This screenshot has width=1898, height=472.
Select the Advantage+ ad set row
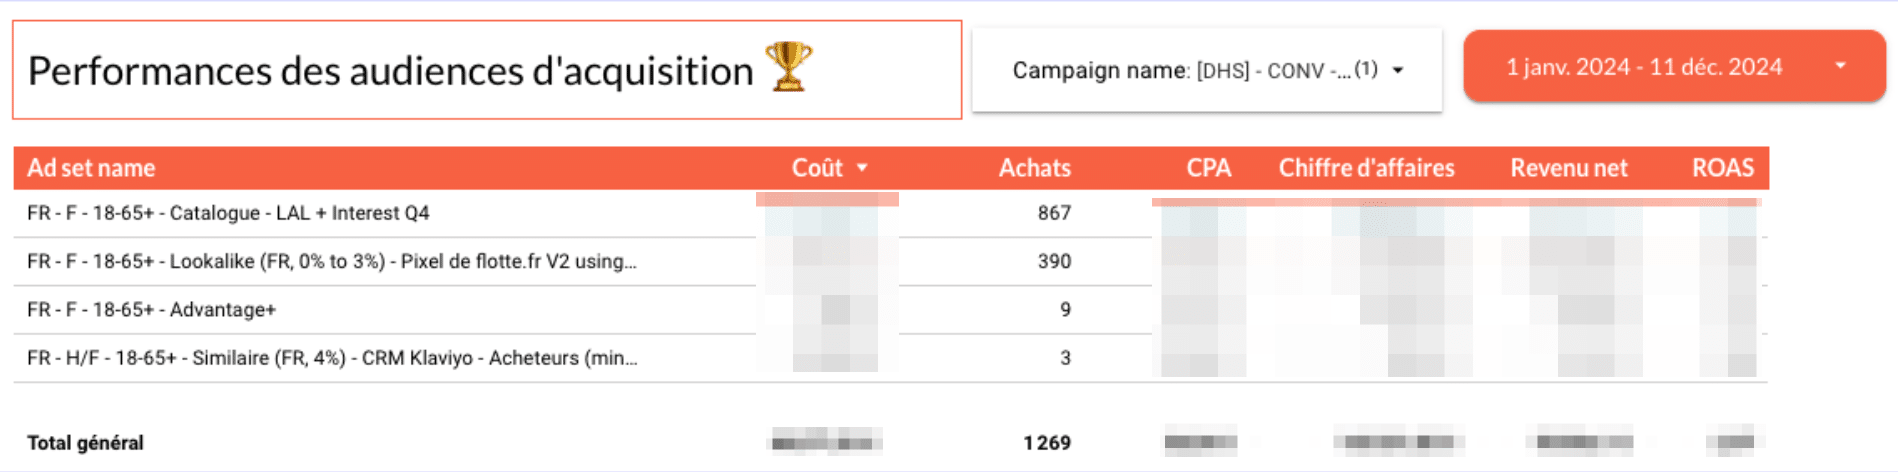890,309
